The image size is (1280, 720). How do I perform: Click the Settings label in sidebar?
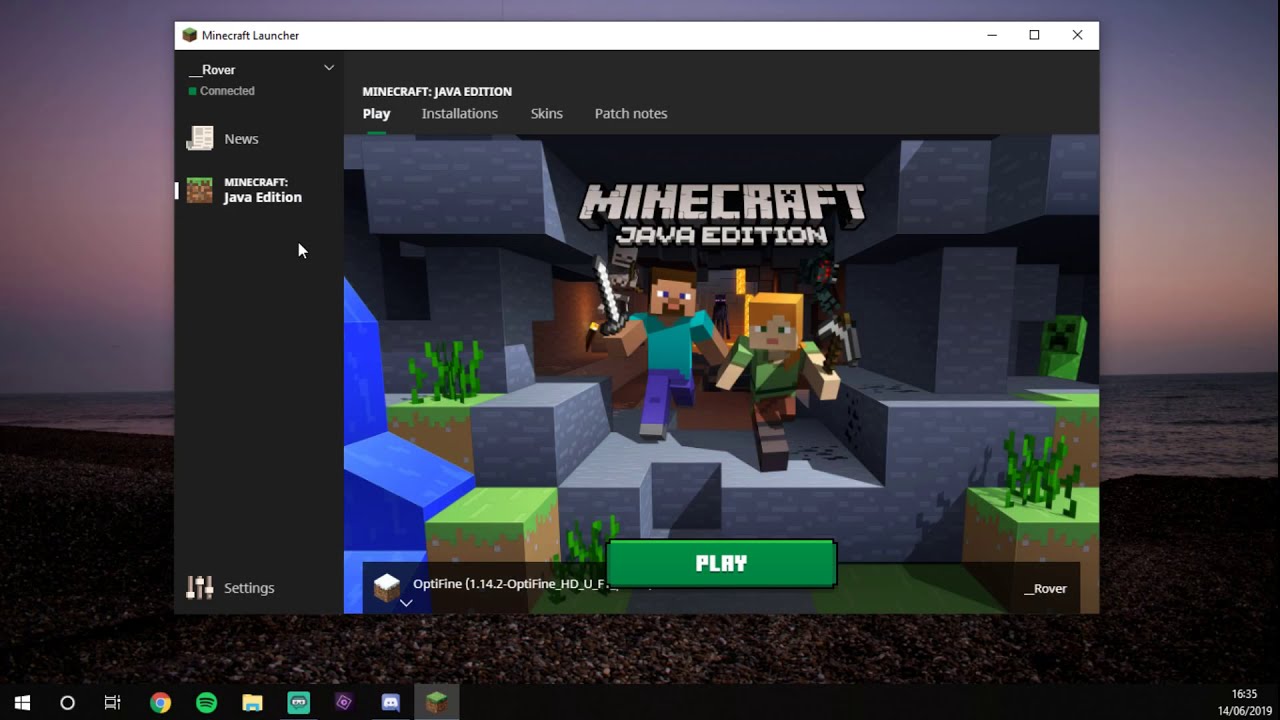[249, 588]
